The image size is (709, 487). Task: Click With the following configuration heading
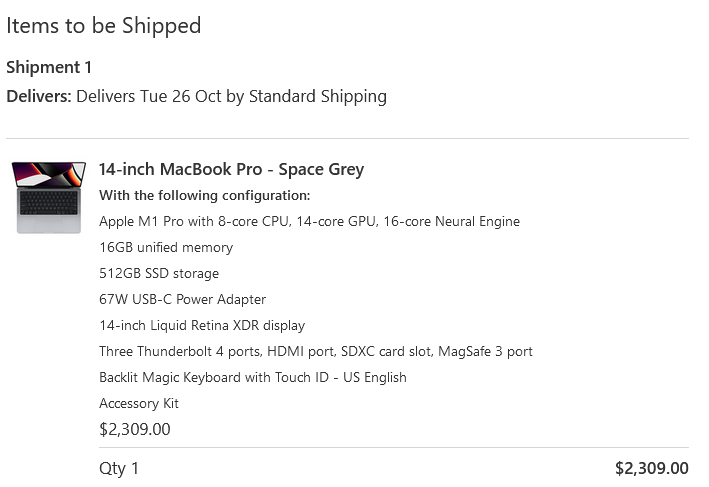[x=204, y=195]
